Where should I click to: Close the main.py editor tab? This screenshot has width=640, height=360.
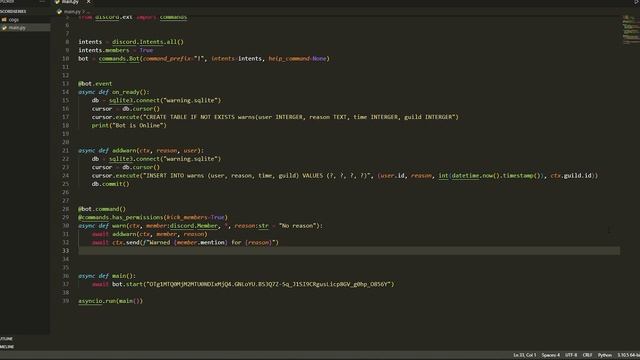(89, 2)
